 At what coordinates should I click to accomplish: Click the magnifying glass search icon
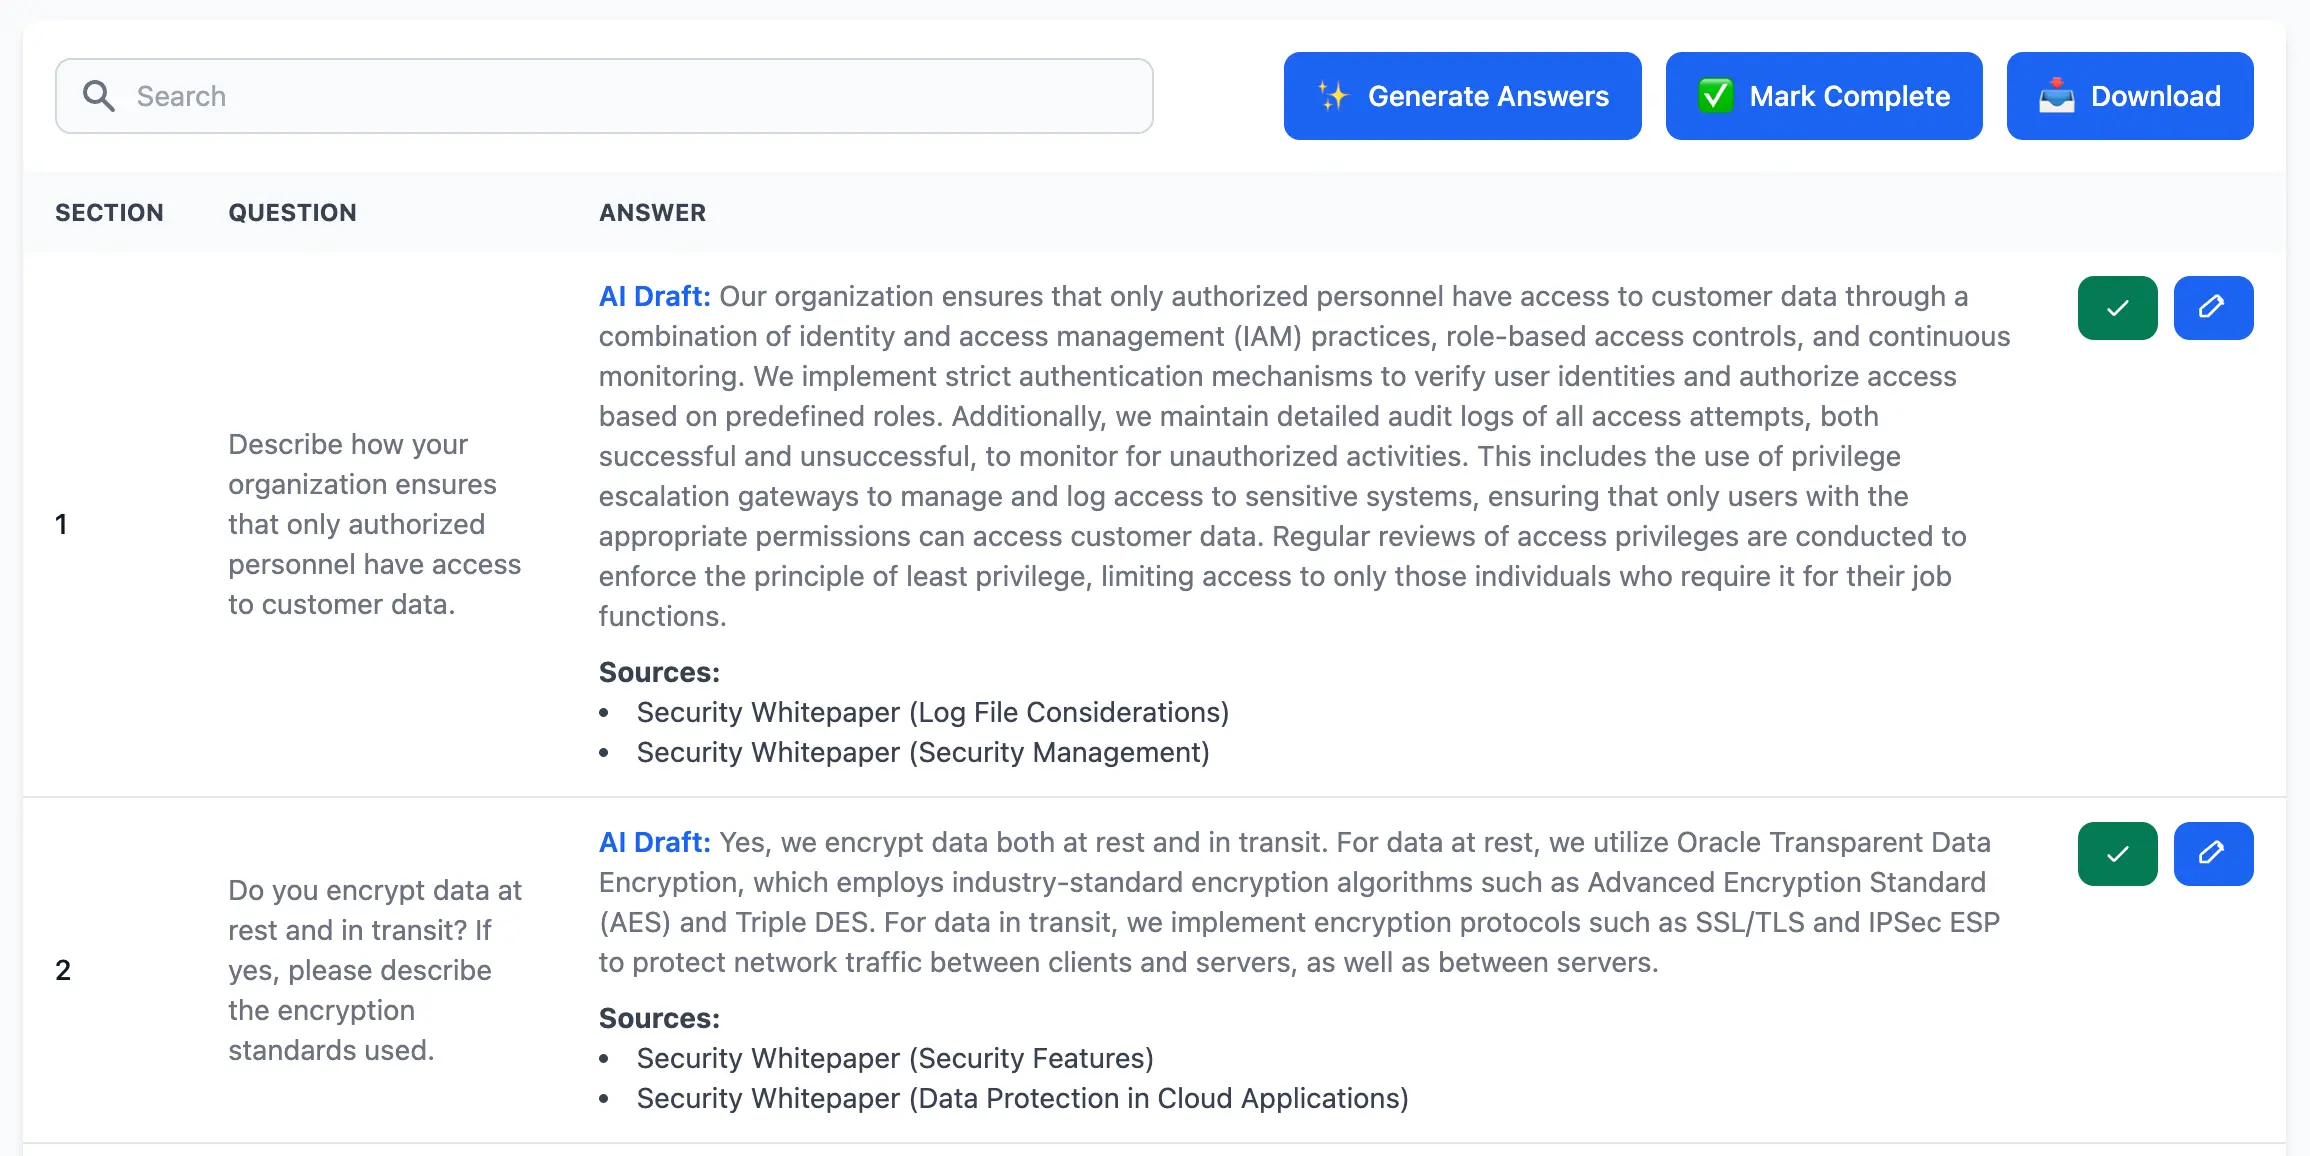[99, 95]
